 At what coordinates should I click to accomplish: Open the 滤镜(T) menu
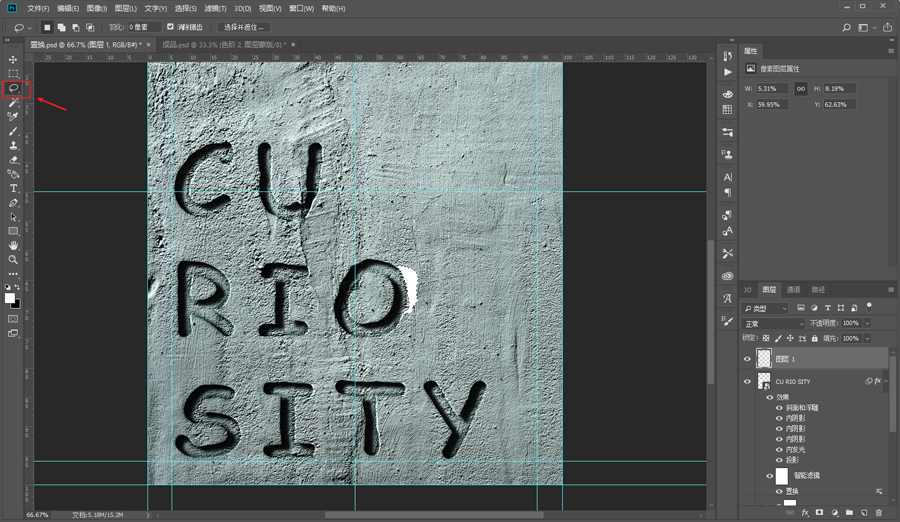click(216, 8)
